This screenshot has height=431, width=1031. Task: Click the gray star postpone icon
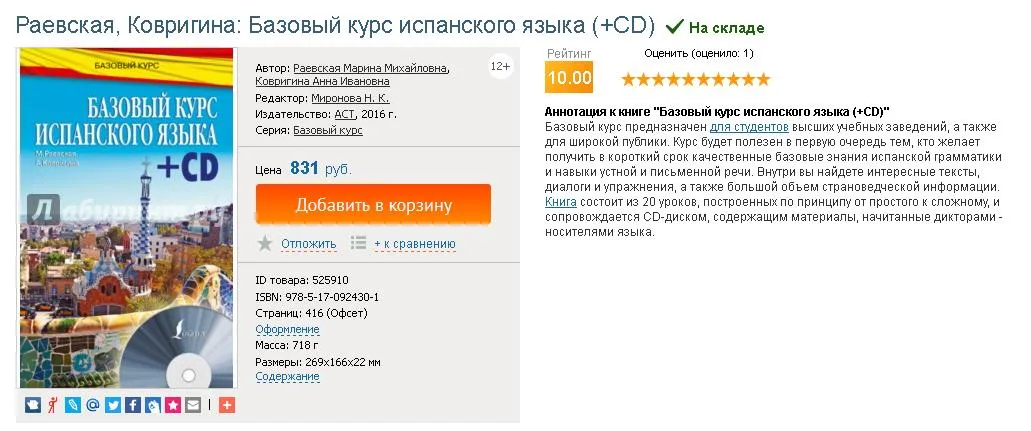pyautogui.click(x=265, y=243)
